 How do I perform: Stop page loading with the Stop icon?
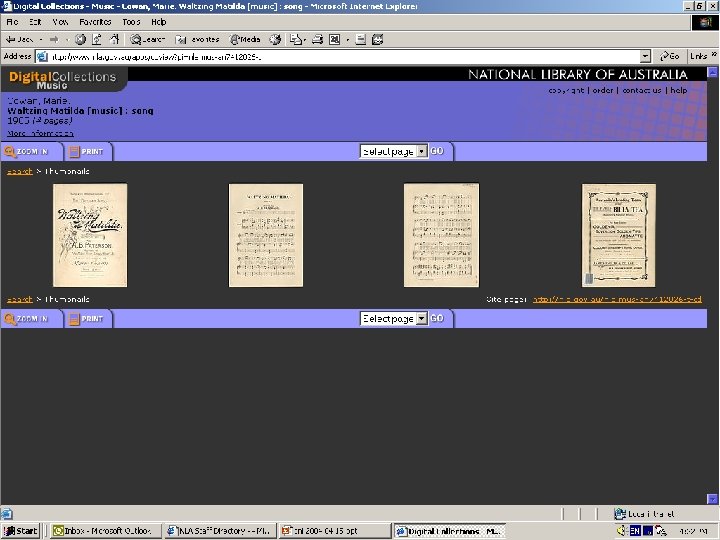point(80,39)
